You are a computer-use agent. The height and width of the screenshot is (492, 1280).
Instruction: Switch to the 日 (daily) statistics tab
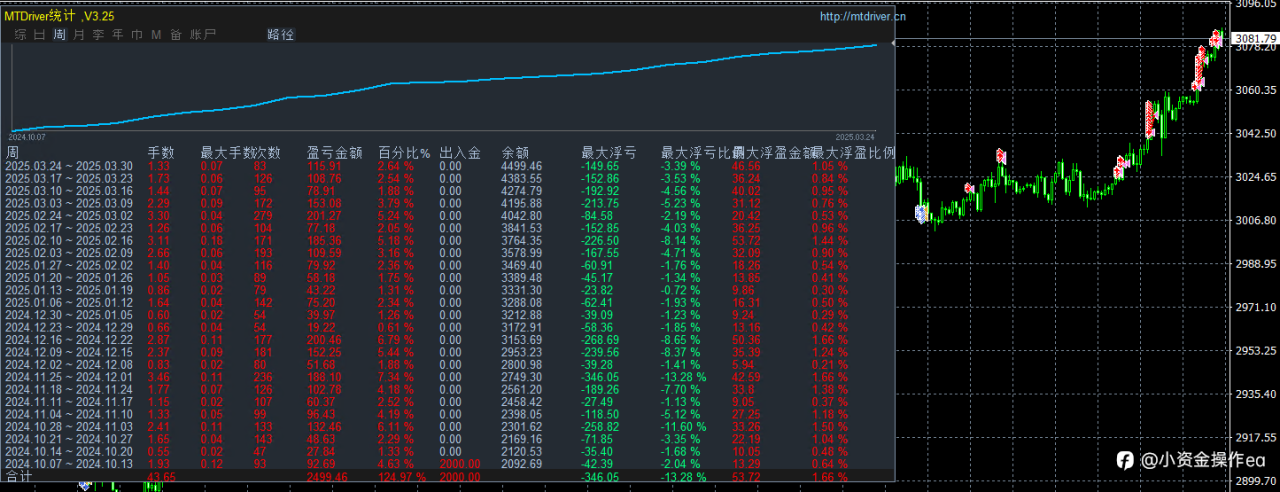[39, 34]
